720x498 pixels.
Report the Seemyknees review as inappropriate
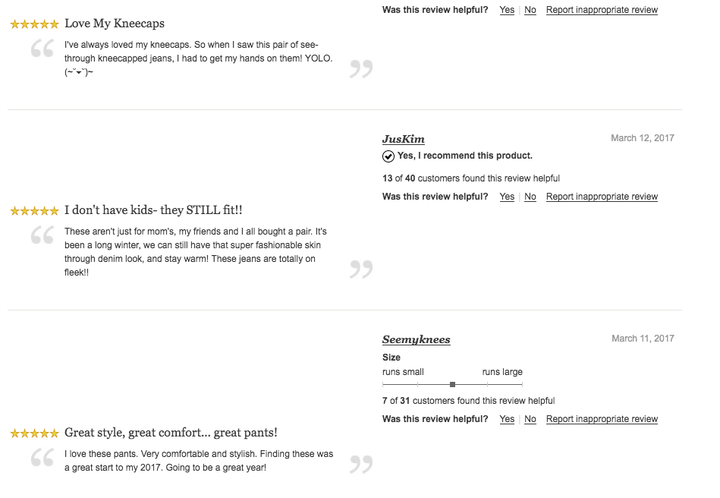click(x=602, y=419)
